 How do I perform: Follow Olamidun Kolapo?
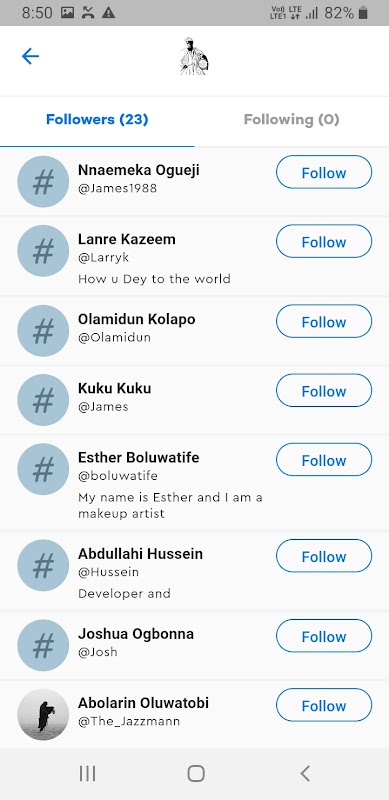click(x=324, y=321)
